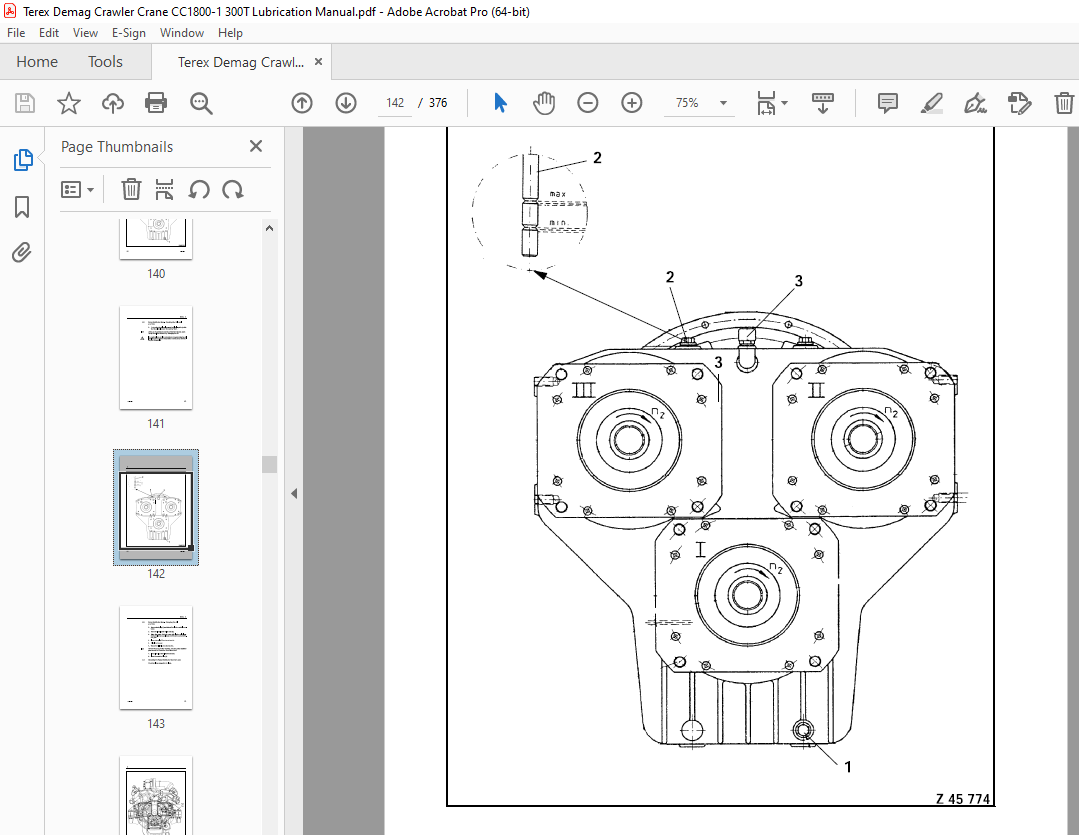
Task: Open the View menu
Action: [x=85, y=32]
